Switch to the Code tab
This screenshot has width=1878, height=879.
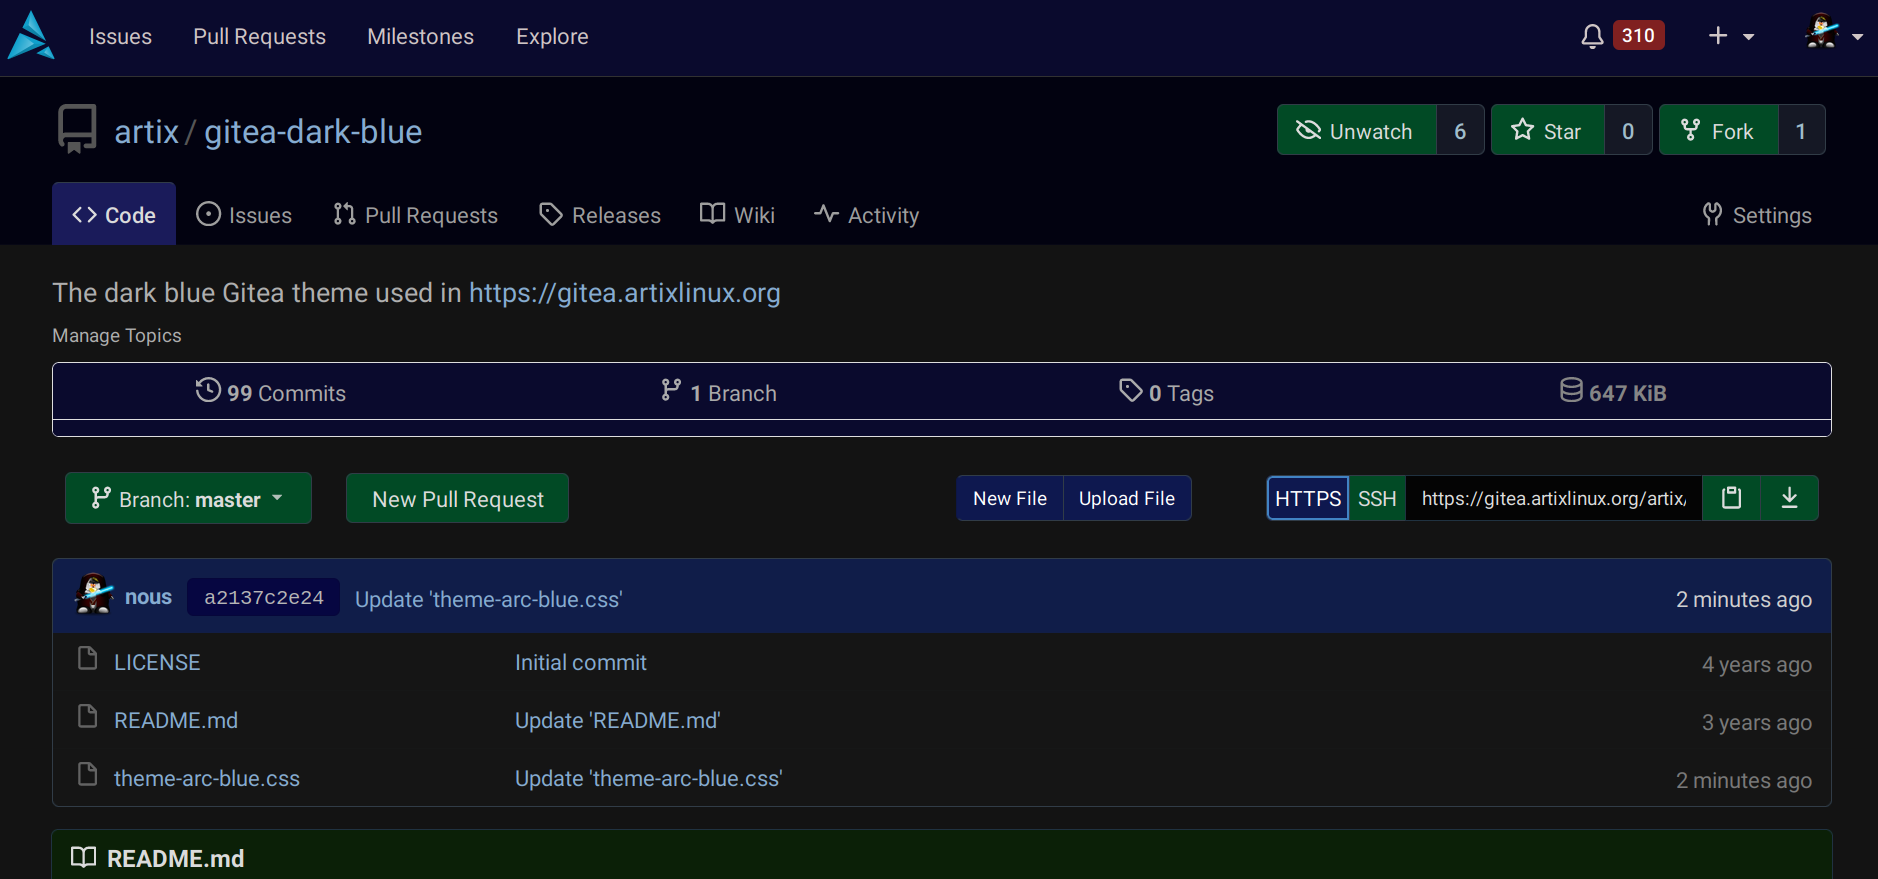pyautogui.click(x=114, y=215)
